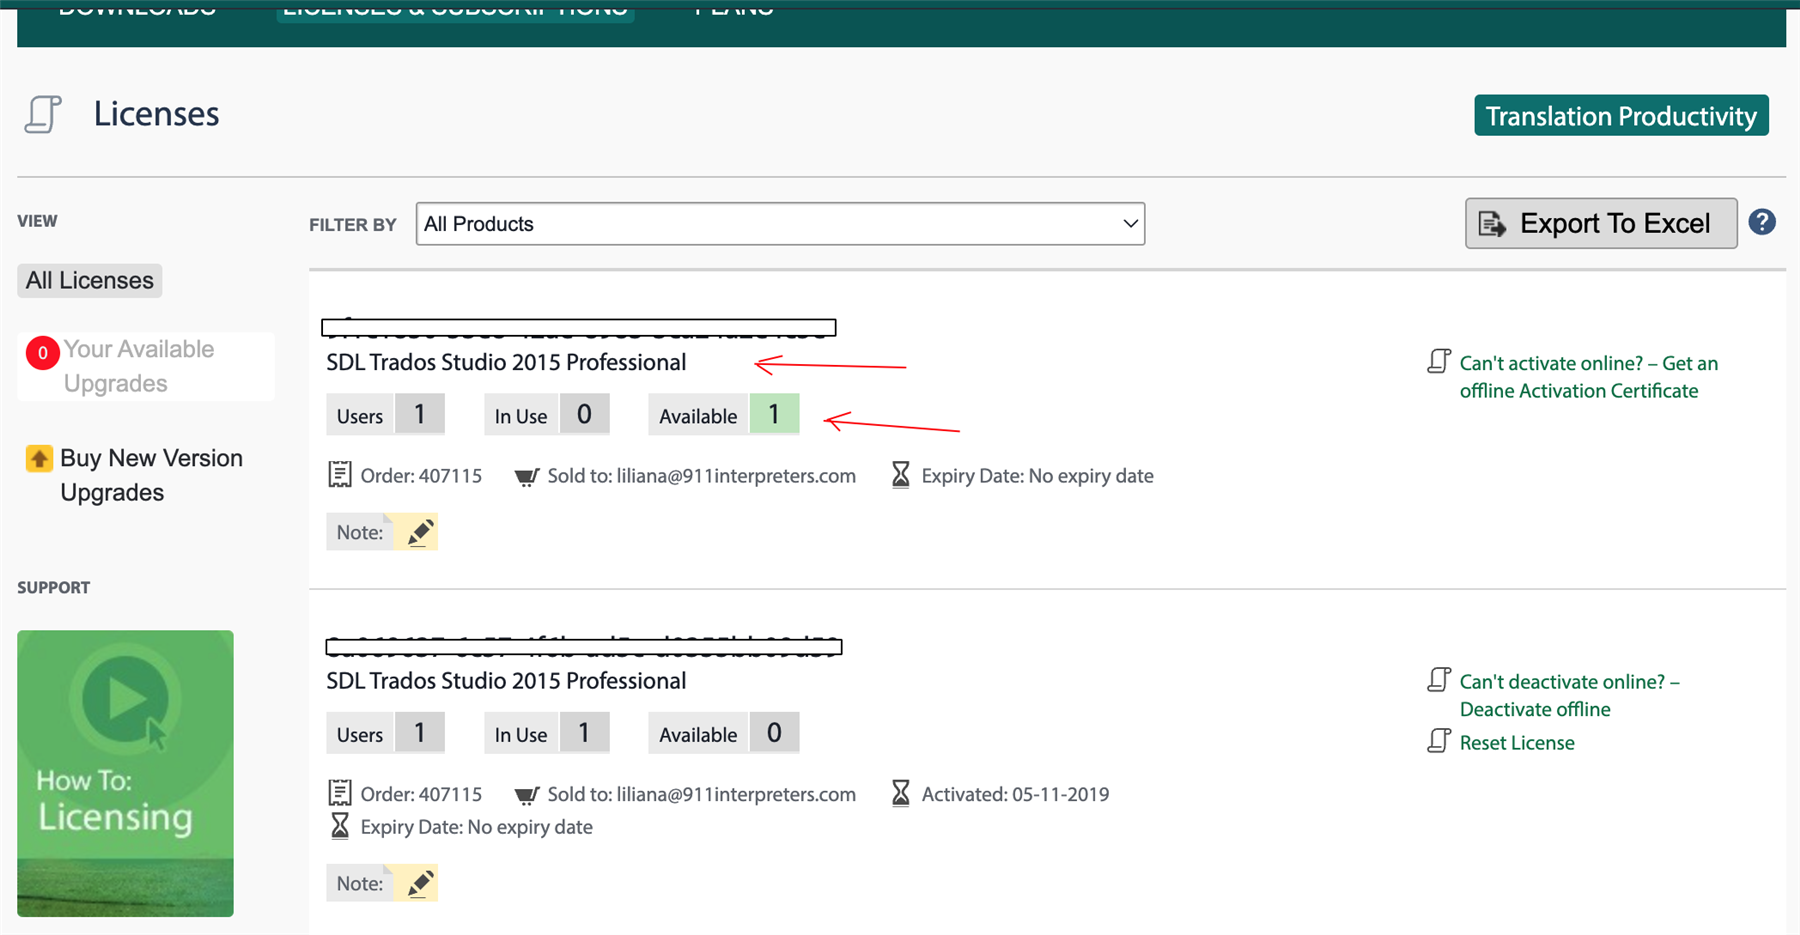This screenshot has width=1800, height=935.
Task: Open Can't deactivate online Deactivate offline link
Action: click(x=1569, y=695)
